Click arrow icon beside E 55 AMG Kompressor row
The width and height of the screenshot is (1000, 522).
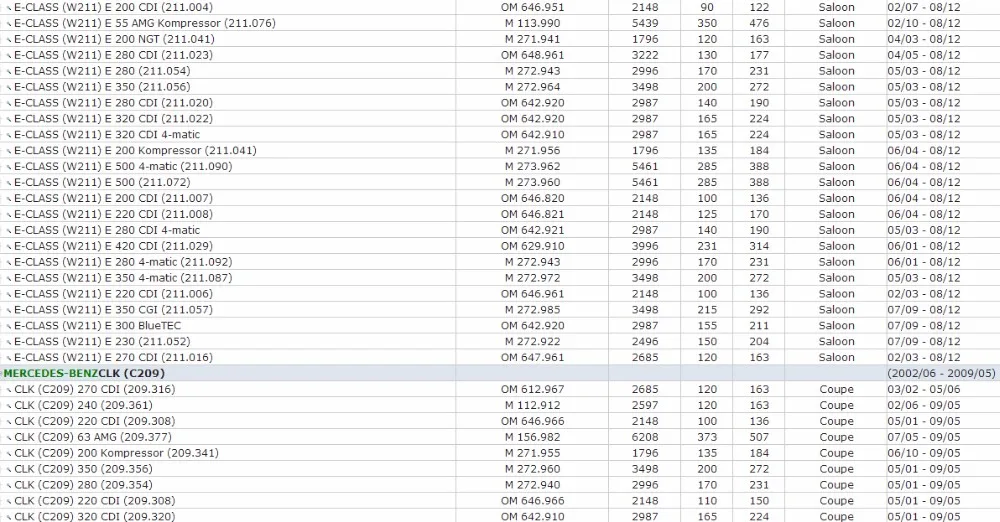(9, 24)
